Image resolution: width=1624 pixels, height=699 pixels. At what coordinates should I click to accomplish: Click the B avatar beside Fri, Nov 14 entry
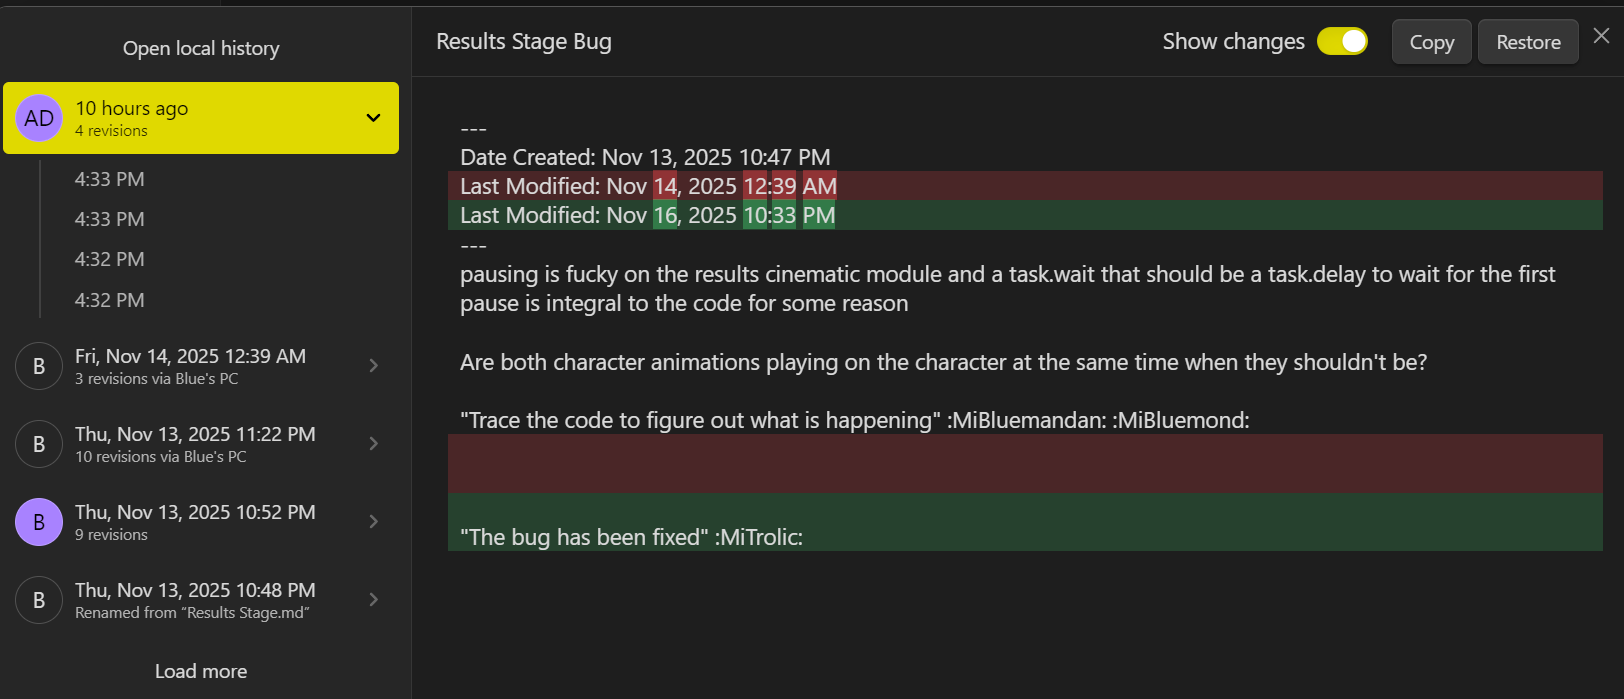pos(39,366)
